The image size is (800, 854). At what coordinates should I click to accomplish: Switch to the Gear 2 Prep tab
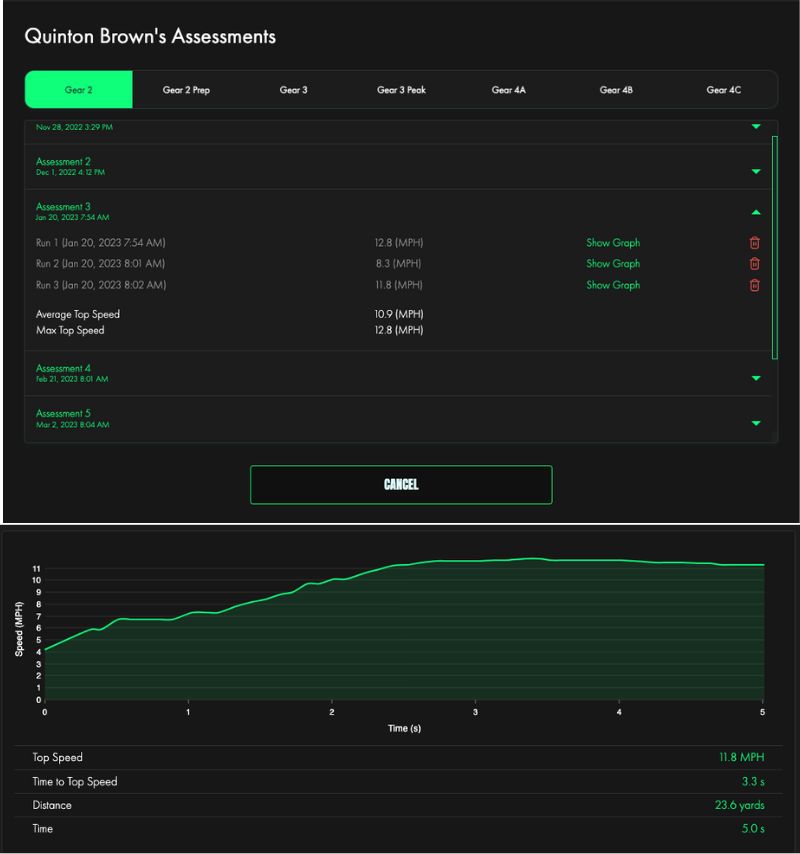coord(186,90)
